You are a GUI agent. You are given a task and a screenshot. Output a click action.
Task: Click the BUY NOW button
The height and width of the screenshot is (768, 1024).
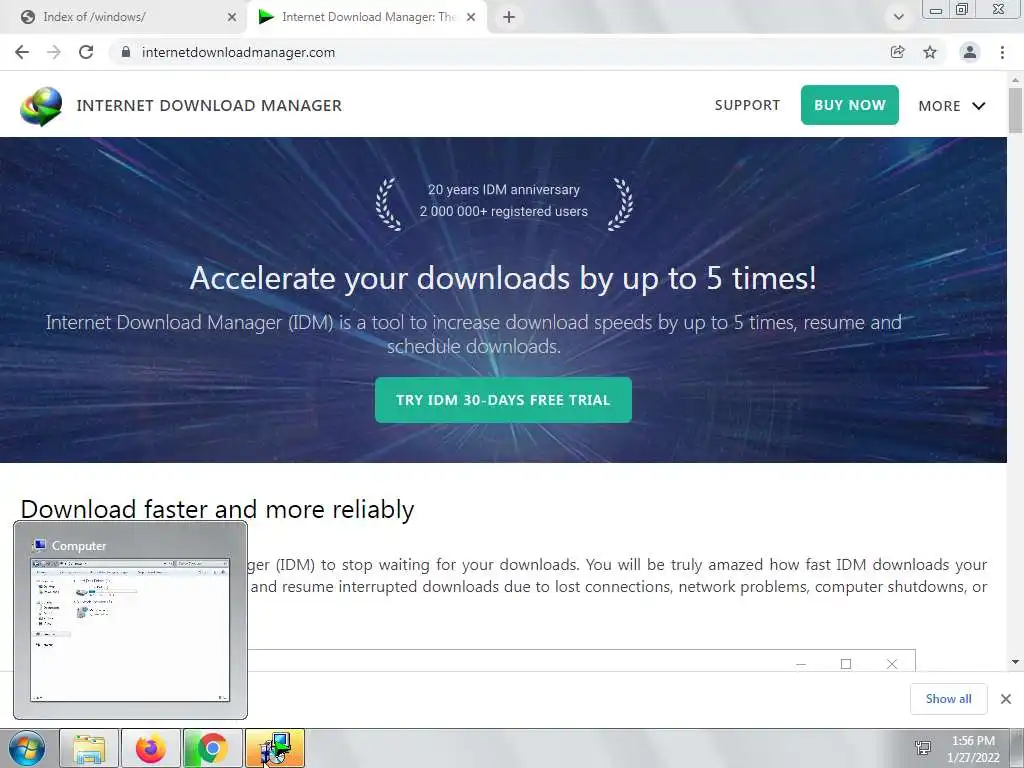click(x=850, y=105)
